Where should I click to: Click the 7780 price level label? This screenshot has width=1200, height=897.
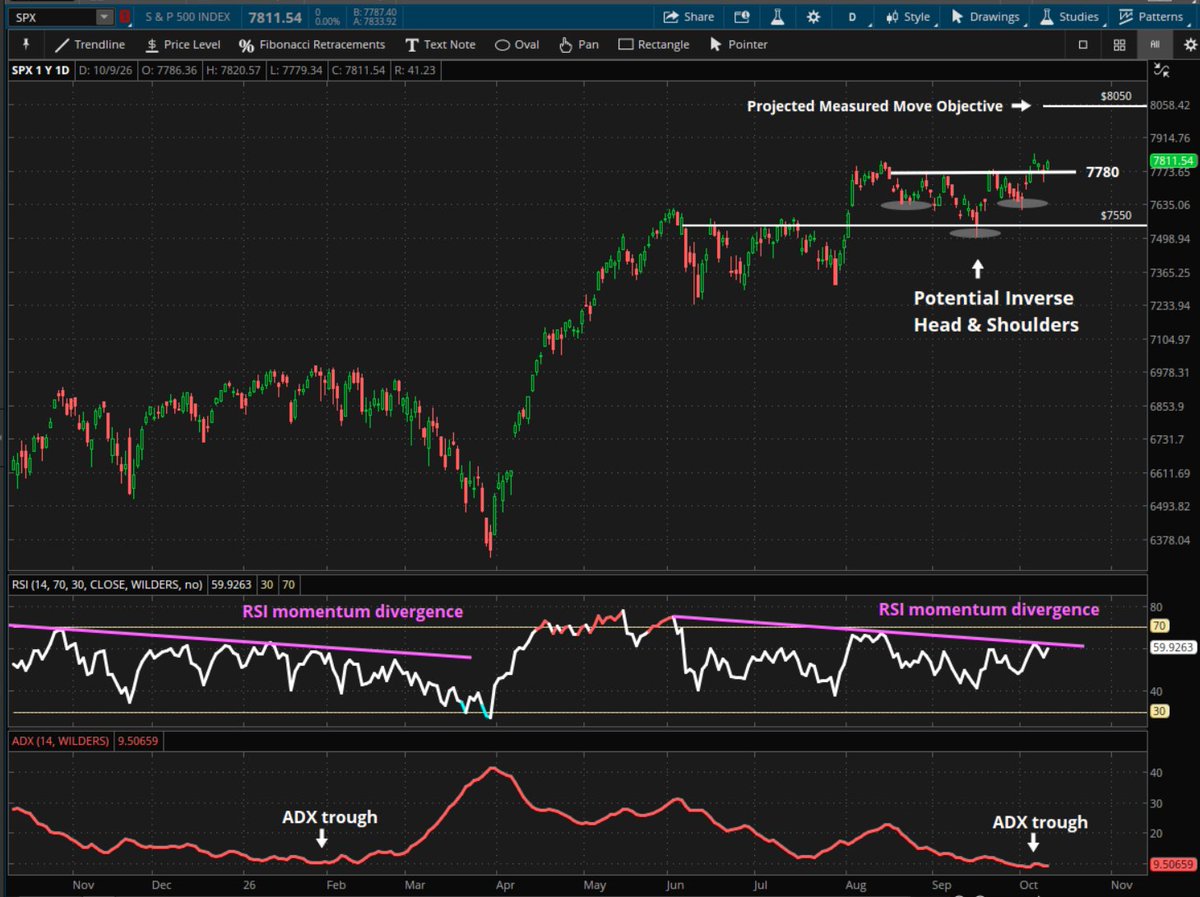pyautogui.click(x=1102, y=172)
